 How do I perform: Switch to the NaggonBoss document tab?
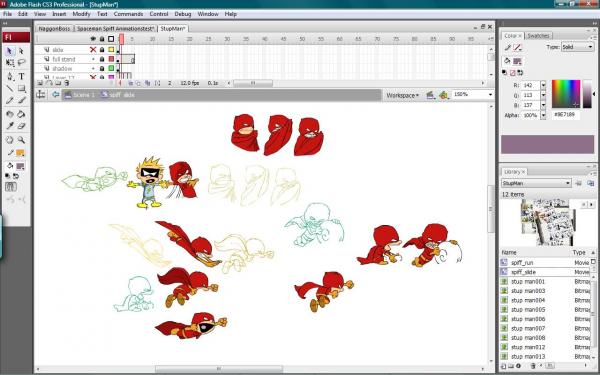54,29
